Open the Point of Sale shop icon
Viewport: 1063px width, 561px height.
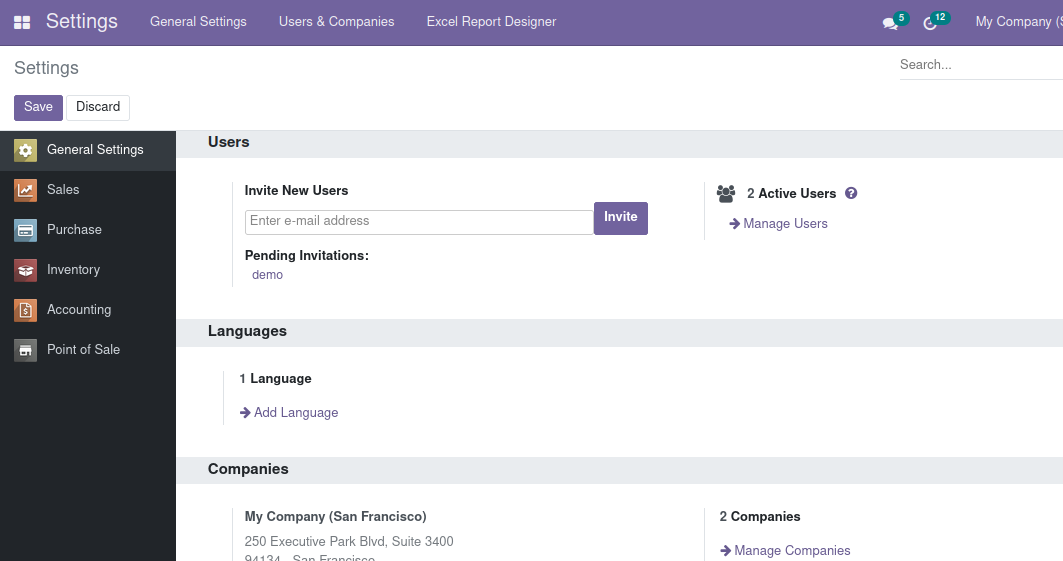tap(26, 350)
